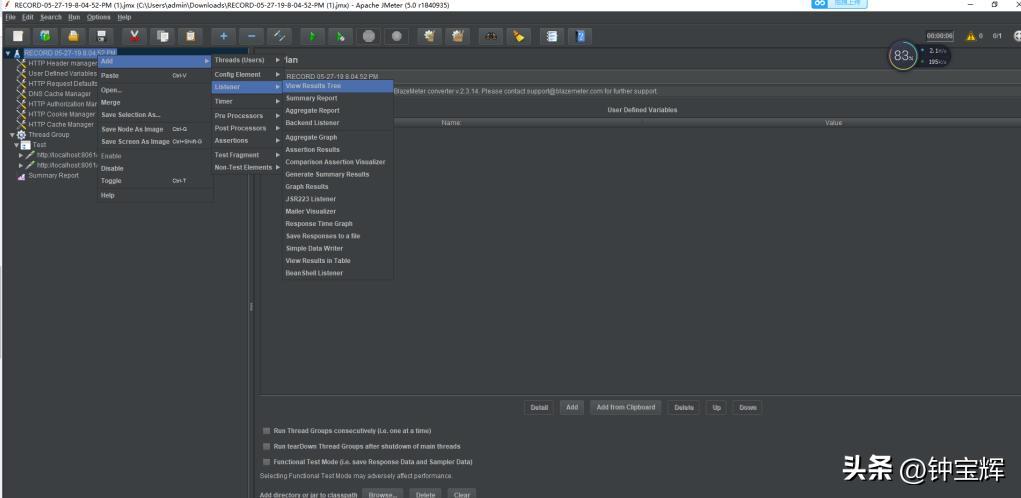
Task: Click the yellow warning triangle log icon
Action: [x=971, y=36]
